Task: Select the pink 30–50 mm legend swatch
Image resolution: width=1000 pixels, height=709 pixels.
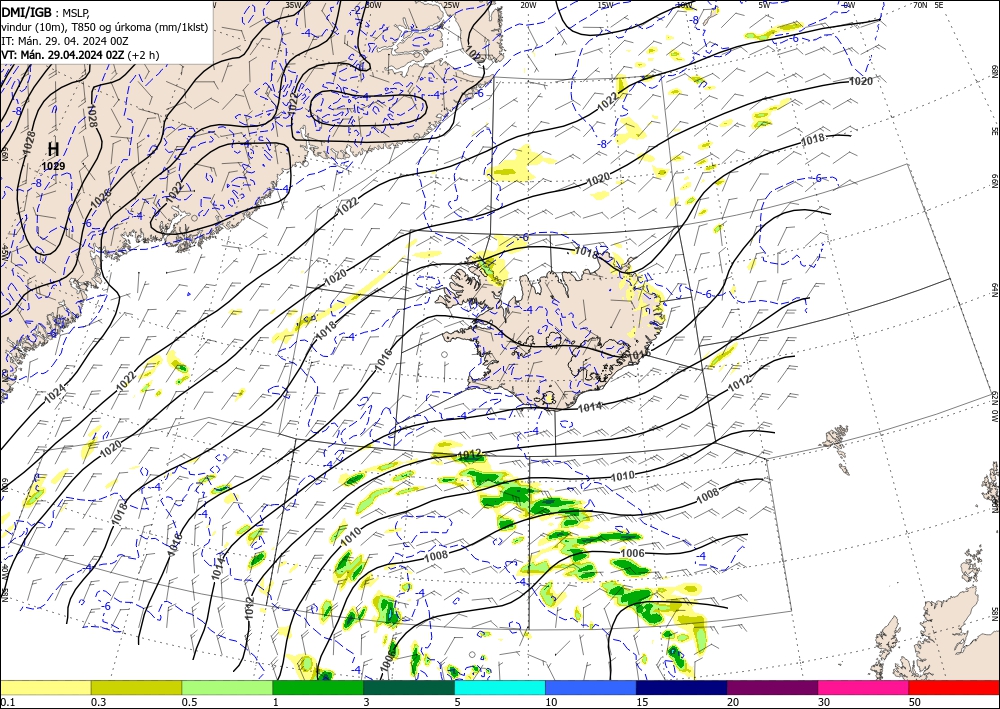Action: pos(863,687)
